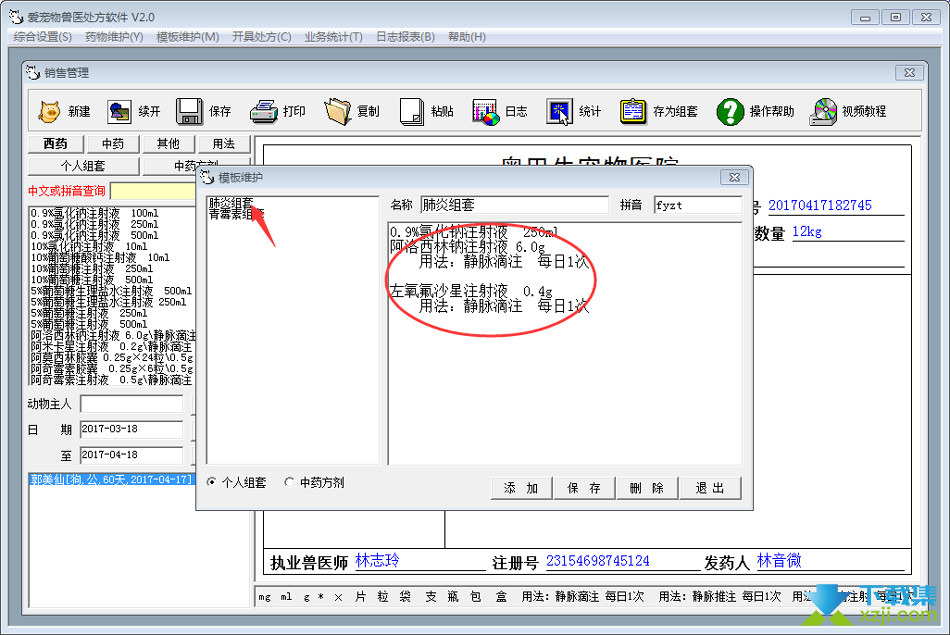The height and width of the screenshot is (635, 950).
Task: Click prescription number 20170417182745
Action: click(820, 205)
